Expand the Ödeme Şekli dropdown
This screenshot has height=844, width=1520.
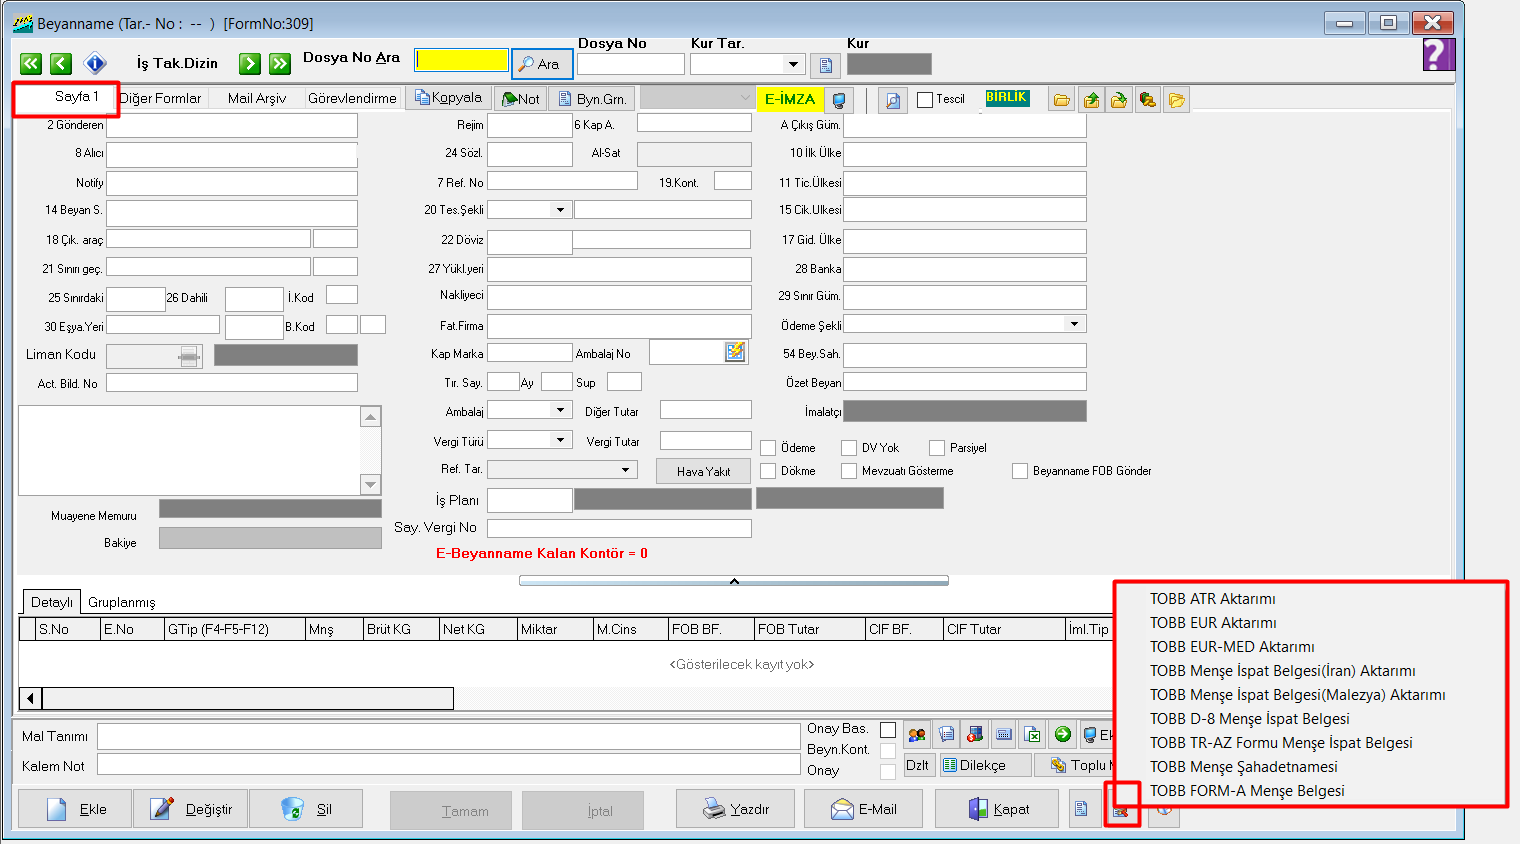[1074, 324]
